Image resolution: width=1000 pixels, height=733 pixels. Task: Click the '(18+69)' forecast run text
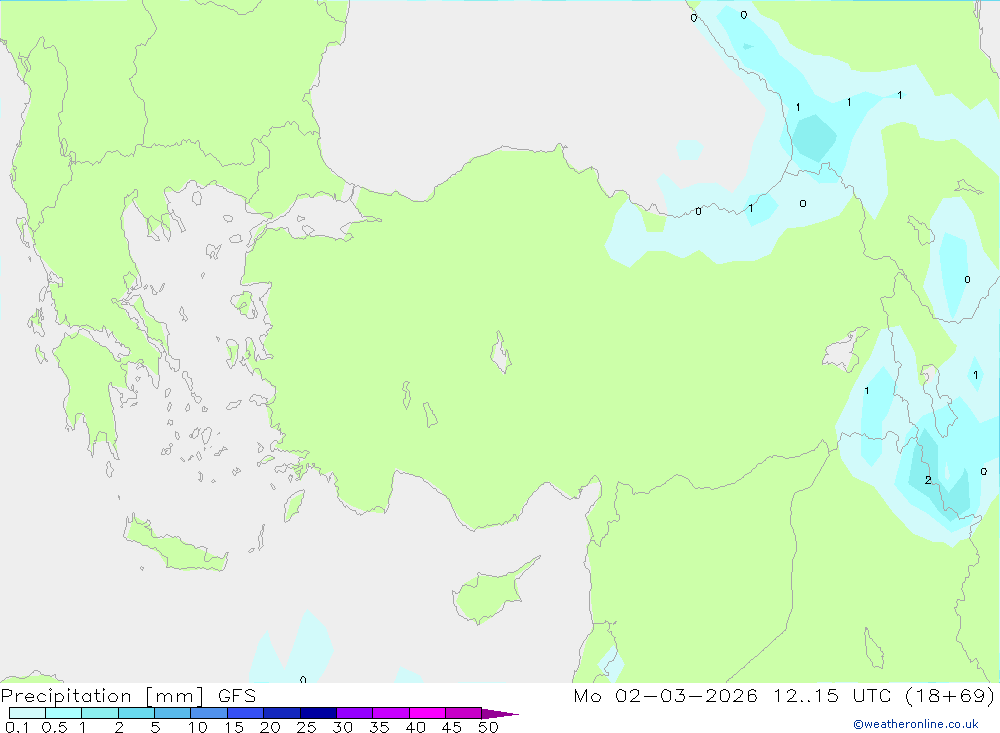pyautogui.click(x=950, y=695)
